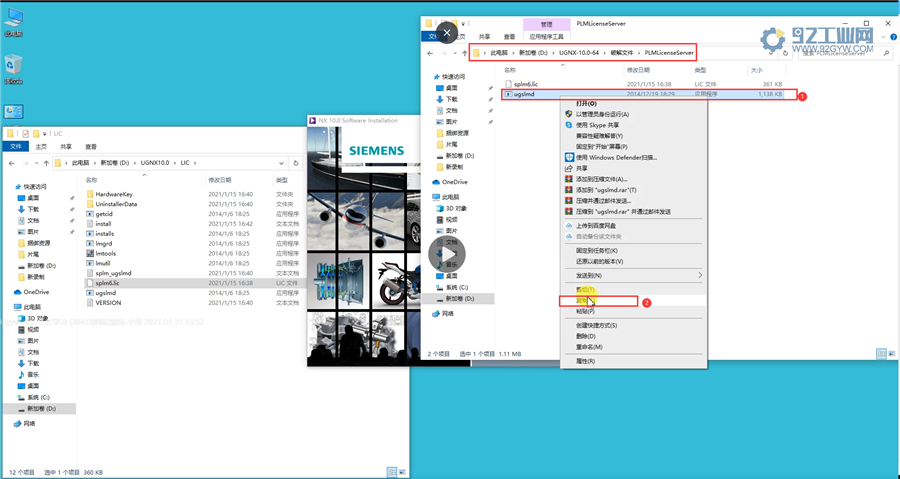
Task: Click the properties checkmark icon in LIC title bar
Action: [25, 134]
